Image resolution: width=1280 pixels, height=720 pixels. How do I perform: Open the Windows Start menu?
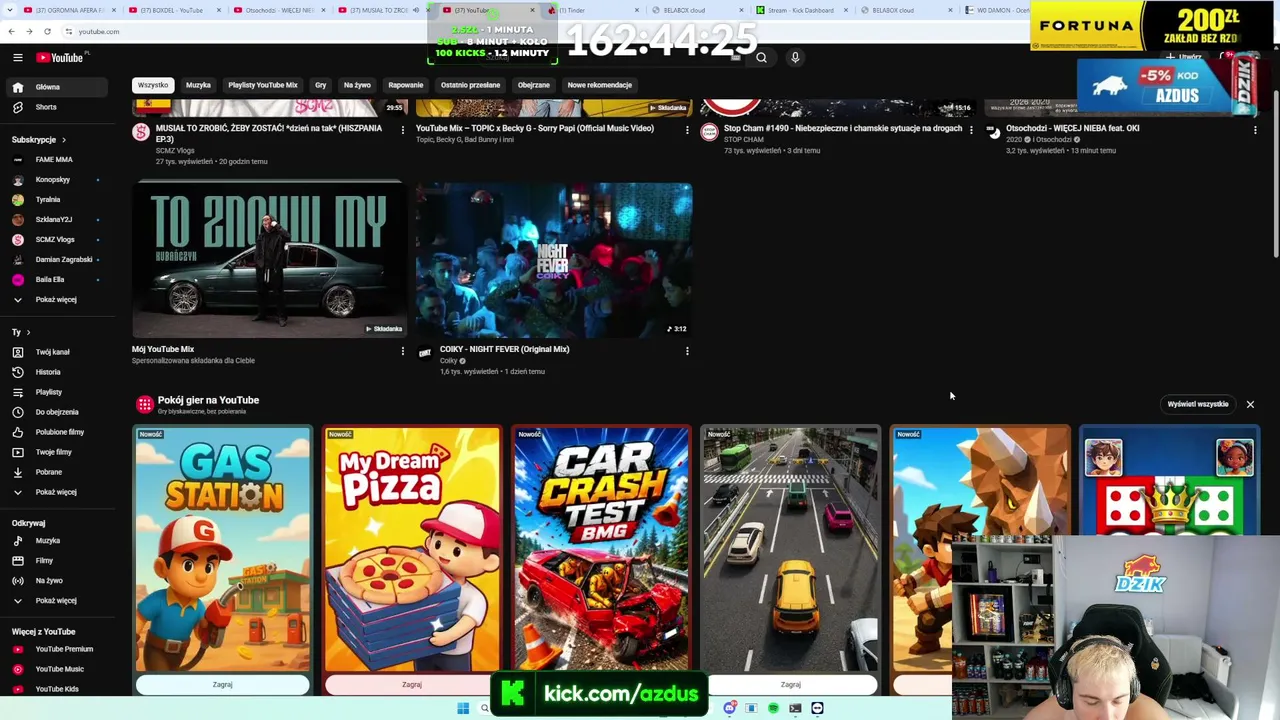[x=463, y=708]
